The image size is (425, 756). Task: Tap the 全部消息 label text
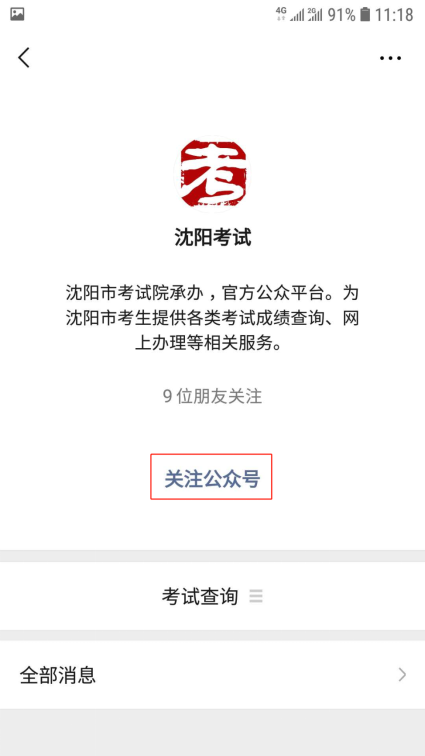57,675
